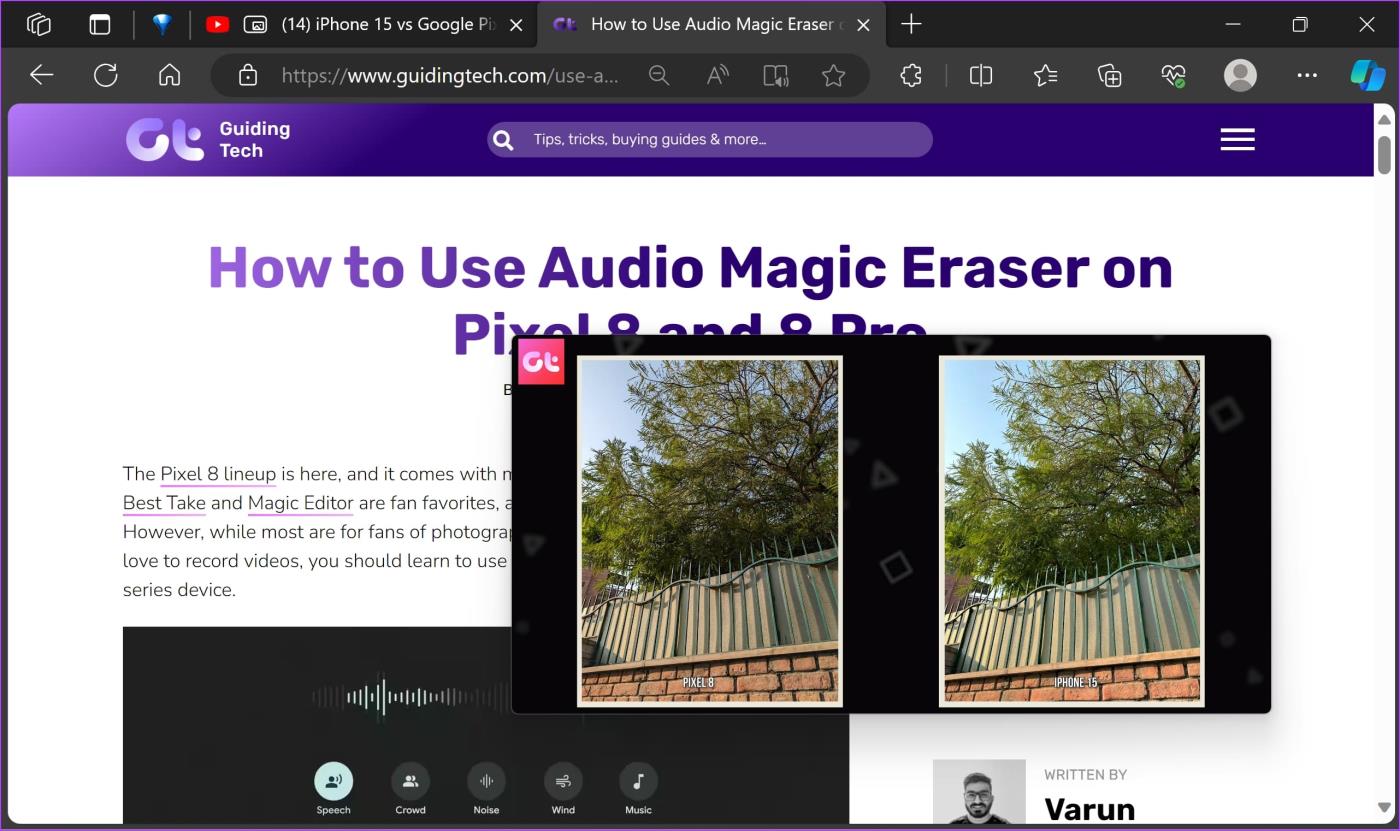Refresh the current page

click(x=105, y=75)
